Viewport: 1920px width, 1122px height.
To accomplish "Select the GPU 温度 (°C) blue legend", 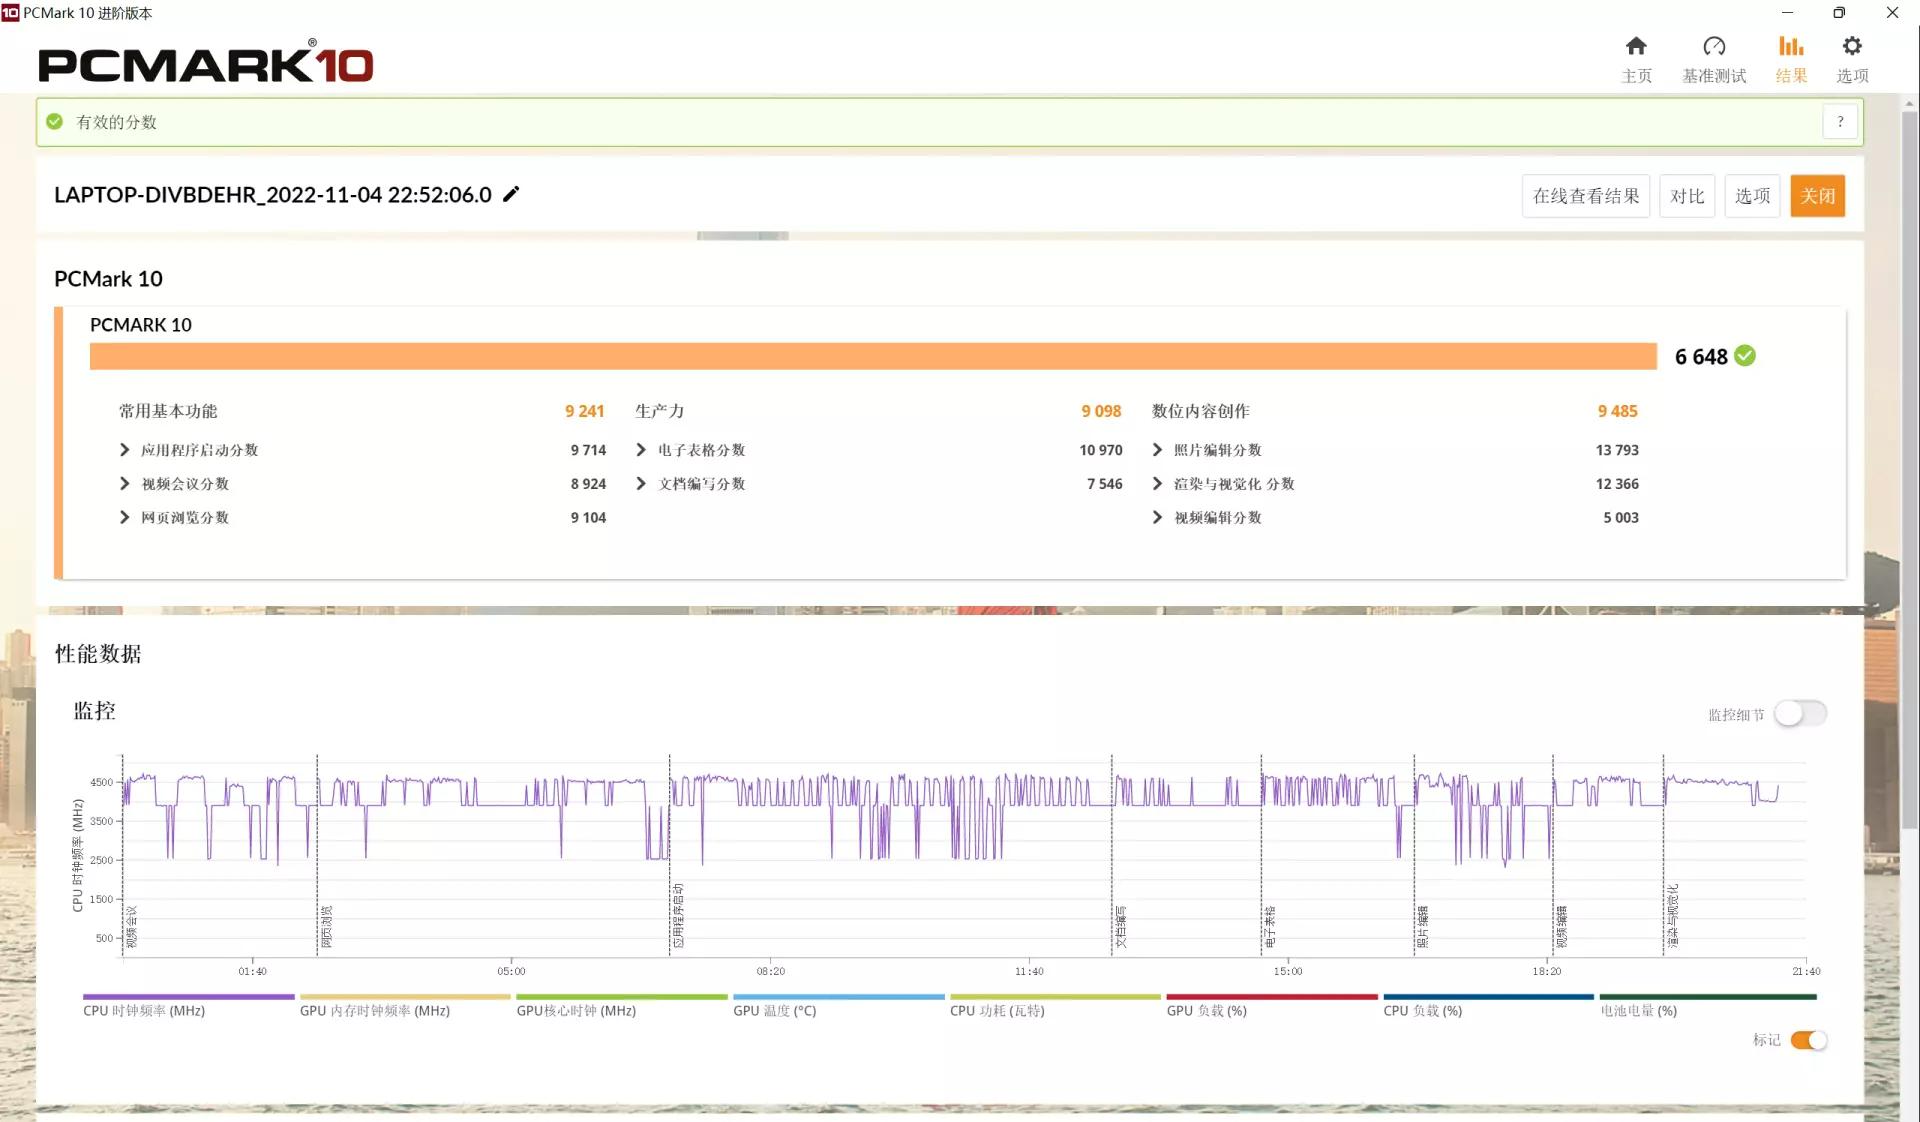I will coord(775,1010).
